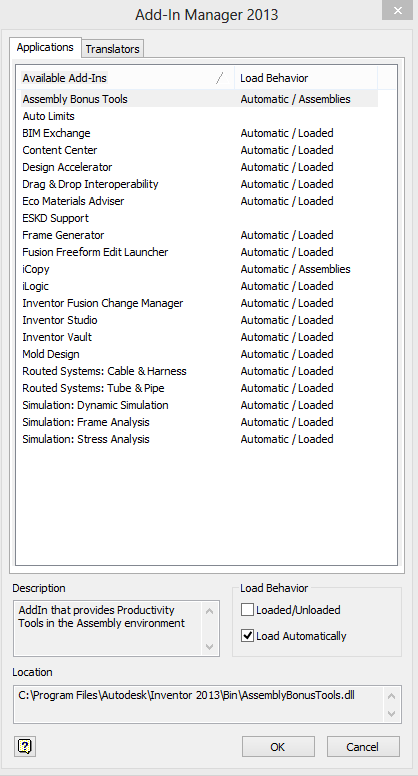Select the Applications tab

pos(45,47)
